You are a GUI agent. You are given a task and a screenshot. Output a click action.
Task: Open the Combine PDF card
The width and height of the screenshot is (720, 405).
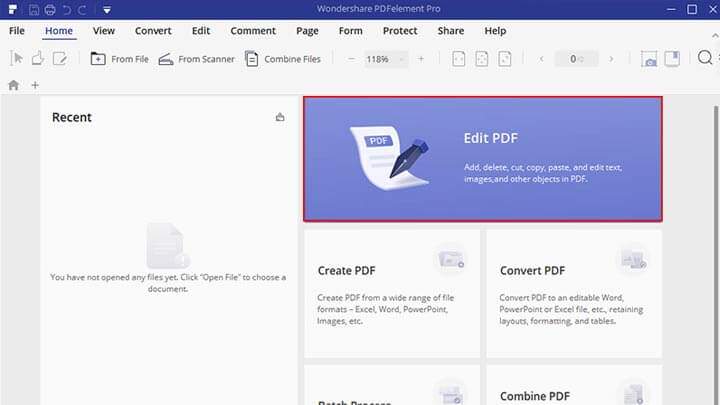(x=574, y=385)
